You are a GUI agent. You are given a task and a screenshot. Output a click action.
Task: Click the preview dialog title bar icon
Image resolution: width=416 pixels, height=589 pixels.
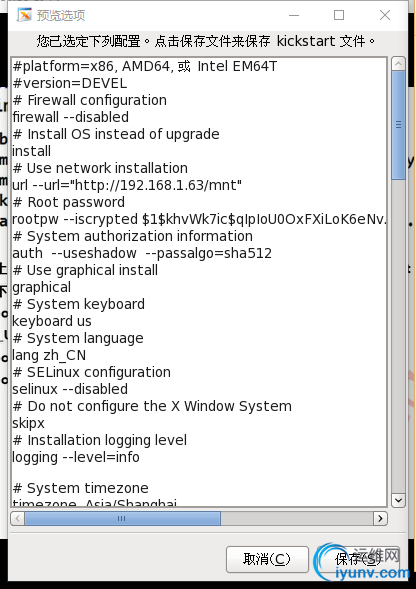coord(24,15)
